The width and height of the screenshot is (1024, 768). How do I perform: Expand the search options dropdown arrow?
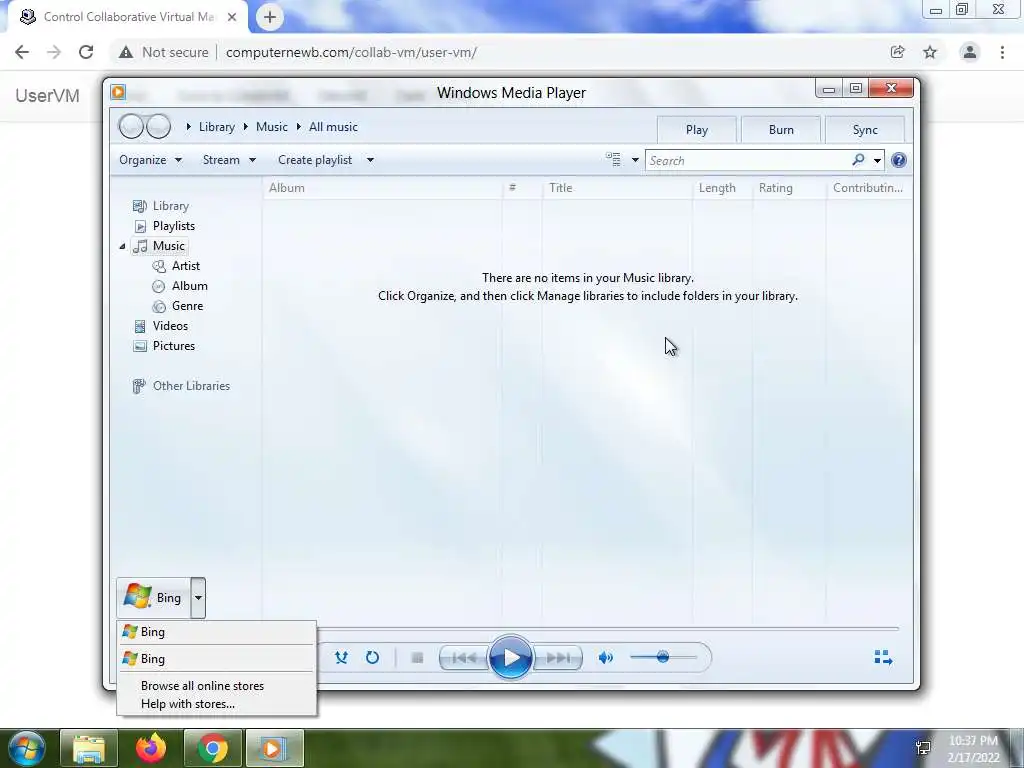(877, 160)
